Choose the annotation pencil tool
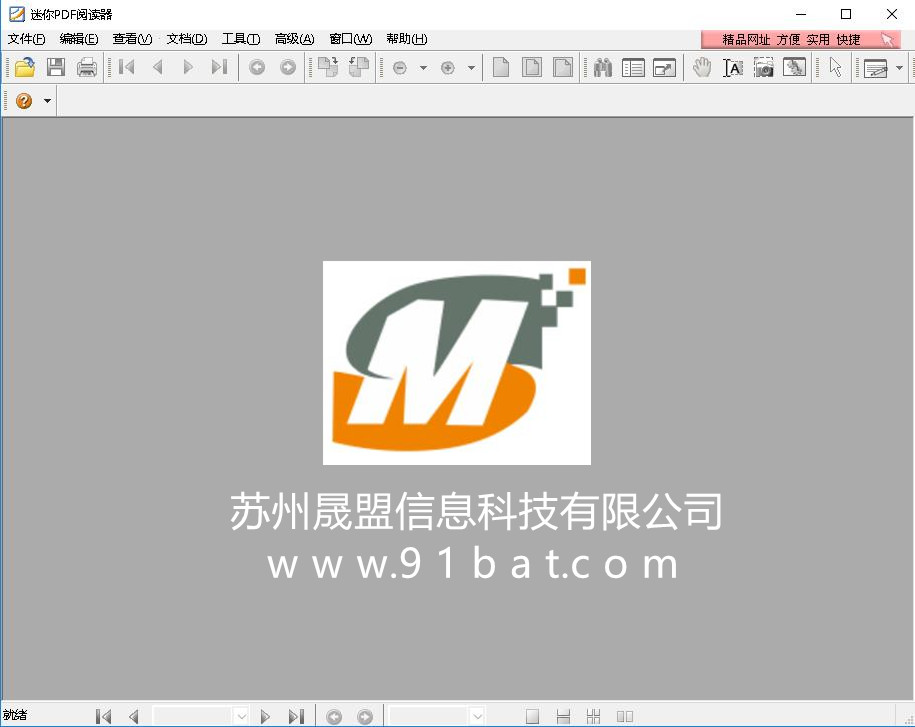Viewport: 915px width, 727px height. tap(875, 68)
